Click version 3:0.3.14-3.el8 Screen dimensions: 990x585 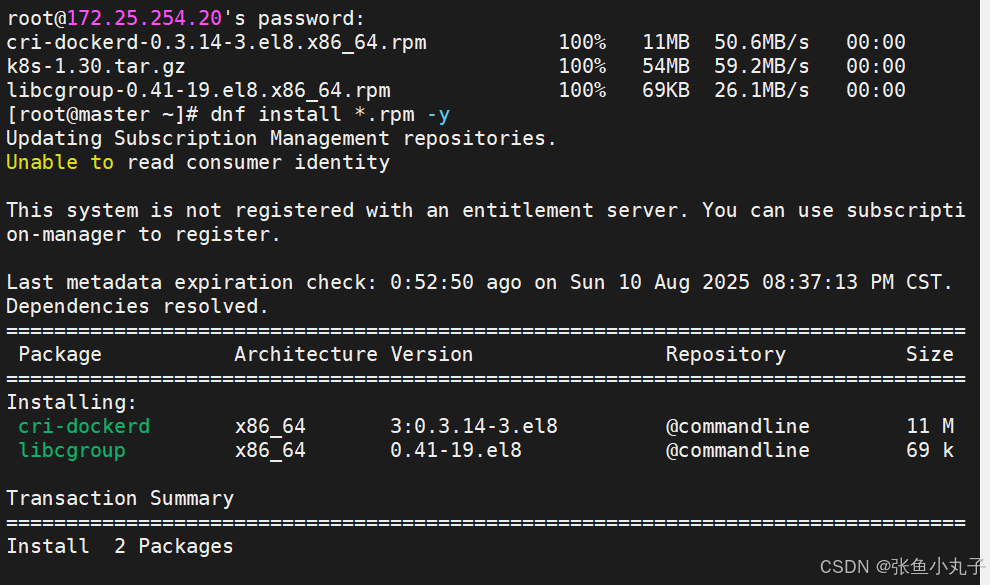[x=474, y=426]
